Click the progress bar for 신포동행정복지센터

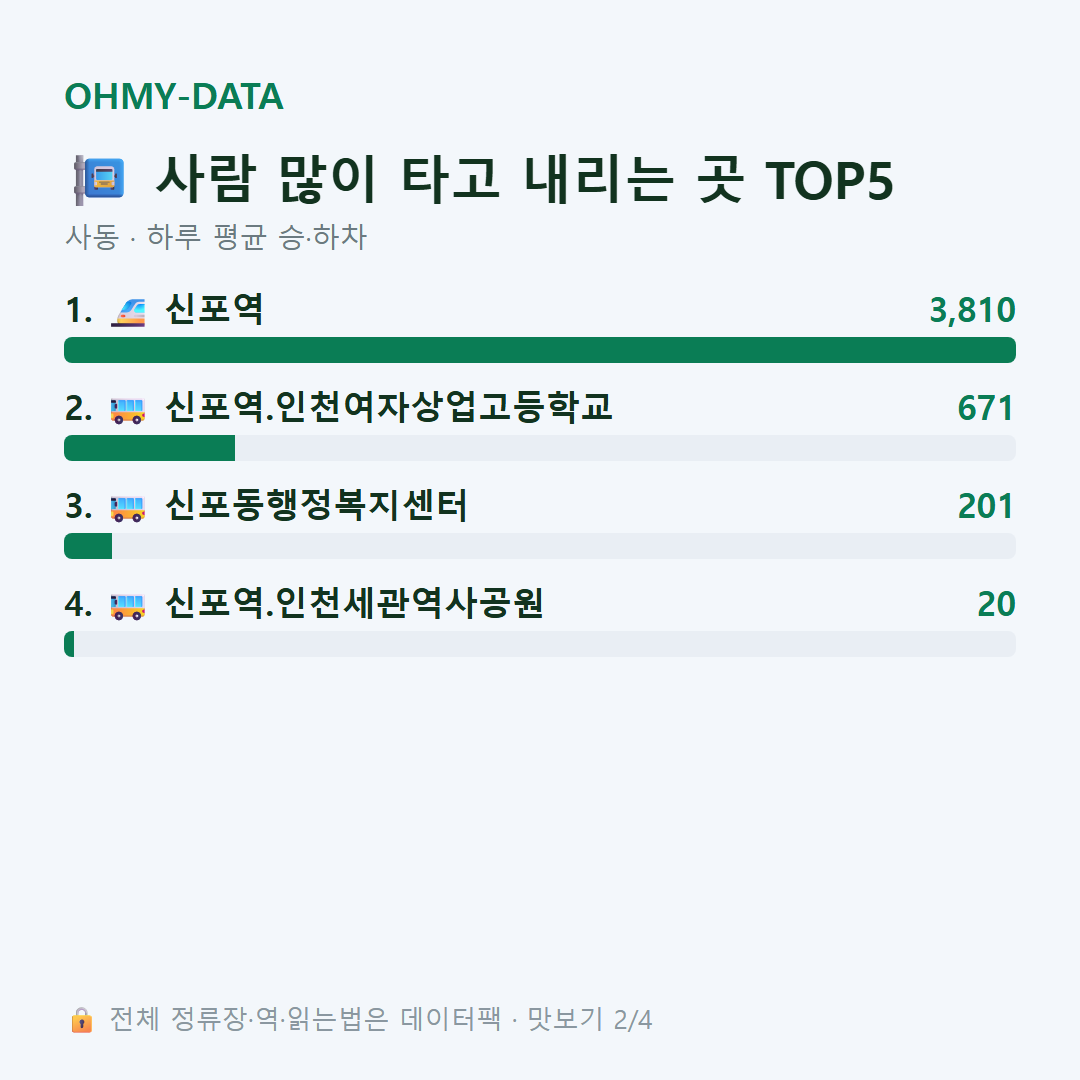point(540,546)
